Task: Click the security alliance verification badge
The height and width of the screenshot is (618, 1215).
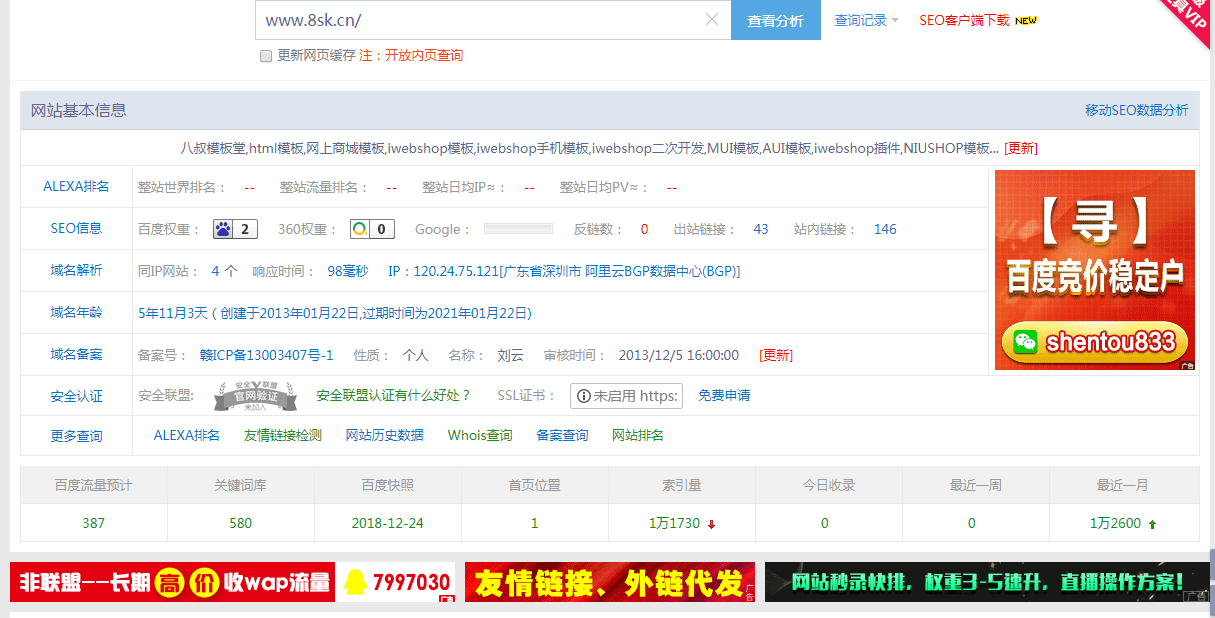Action: (x=255, y=396)
